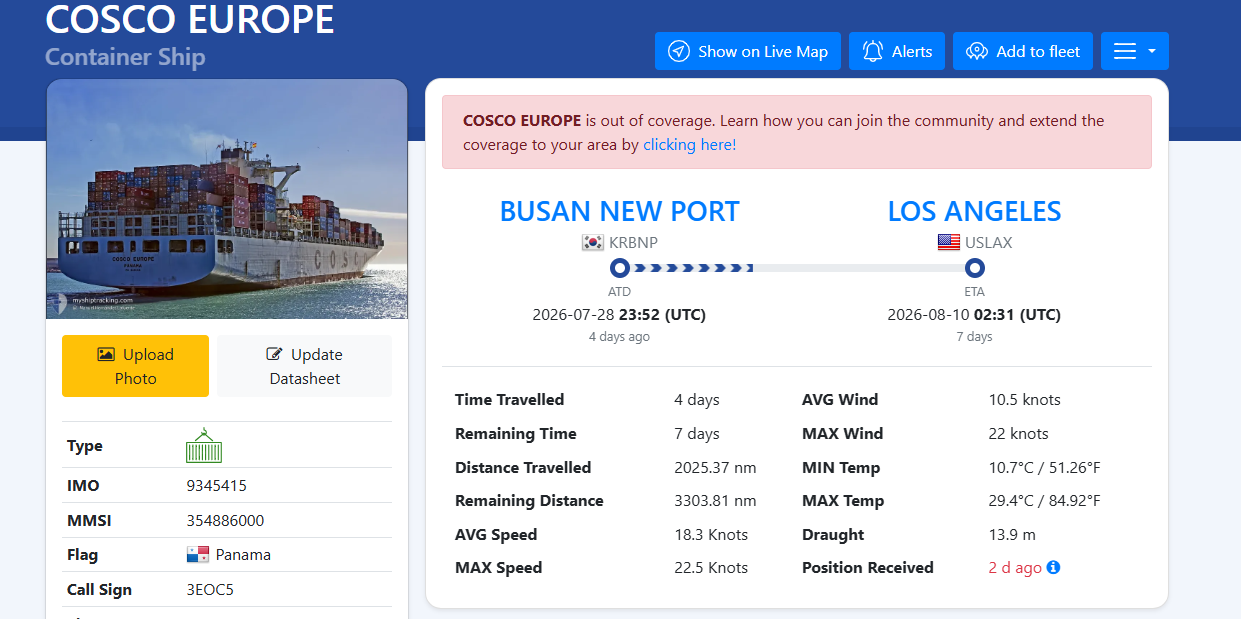
Task: Click the South Korea flag icon
Action: pos(592,242)
